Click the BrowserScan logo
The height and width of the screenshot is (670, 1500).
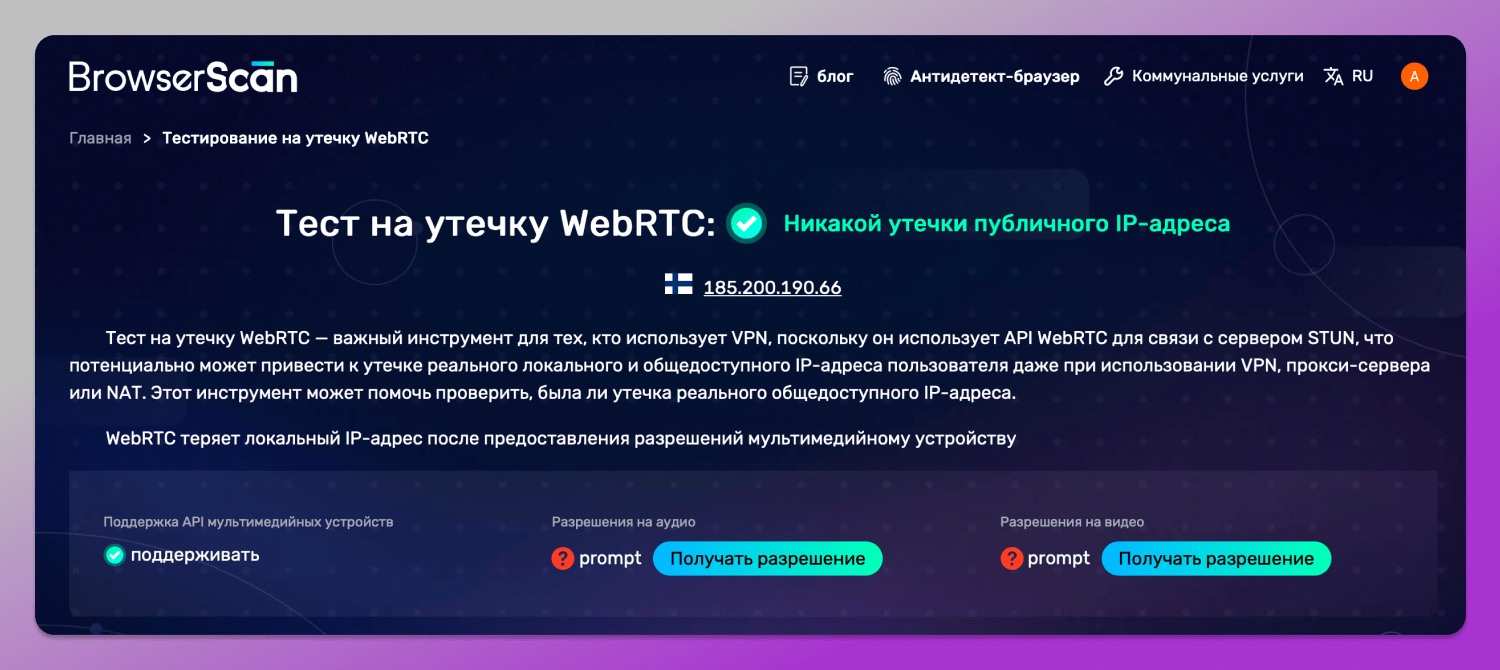tap(183, 75)
